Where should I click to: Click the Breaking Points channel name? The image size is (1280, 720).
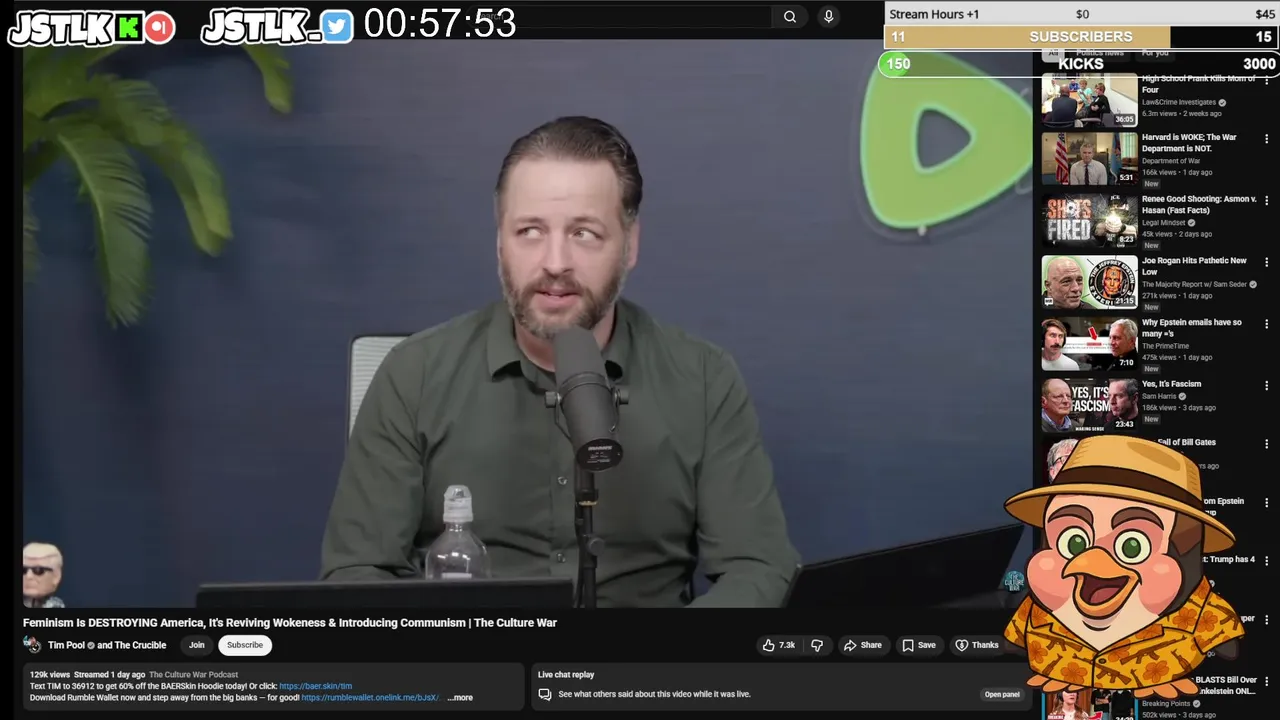click(1168, 703)
